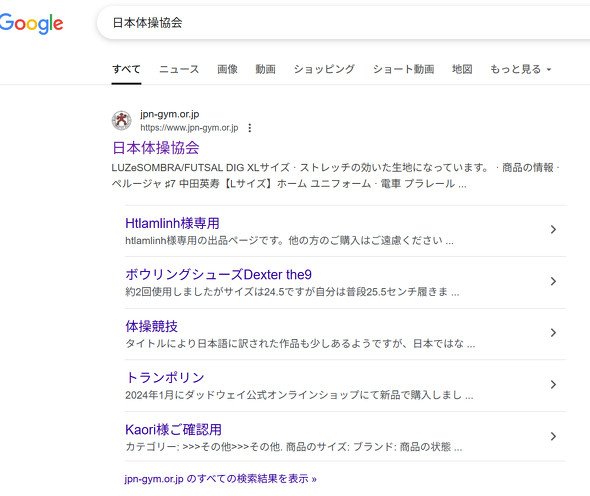
Task: Click the jpn-gym.or.jp site favicon
Action: click(122, 120)
